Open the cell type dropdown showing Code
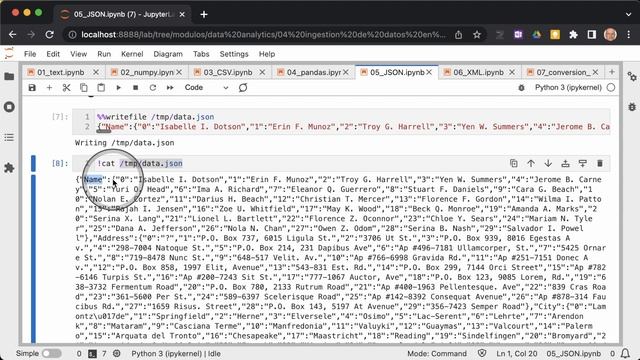640x360 pixels. [206, 88]
